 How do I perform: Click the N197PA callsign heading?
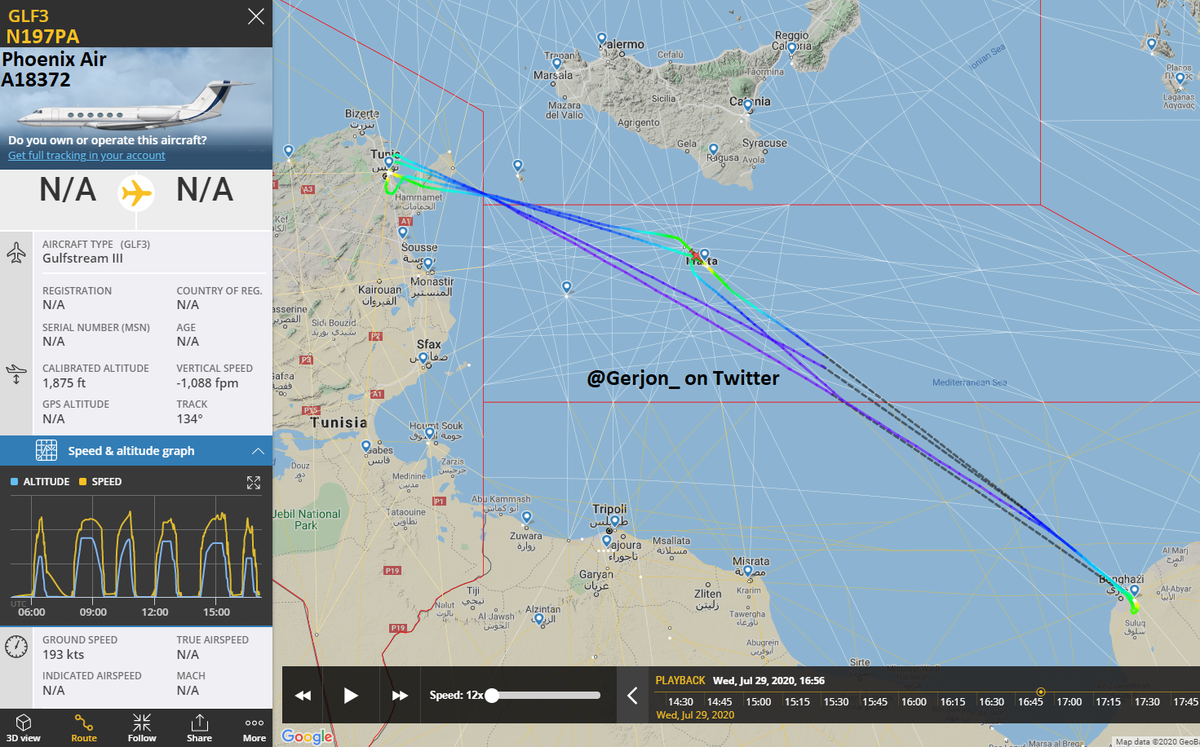pyautogui.click(x=43, y=36)
